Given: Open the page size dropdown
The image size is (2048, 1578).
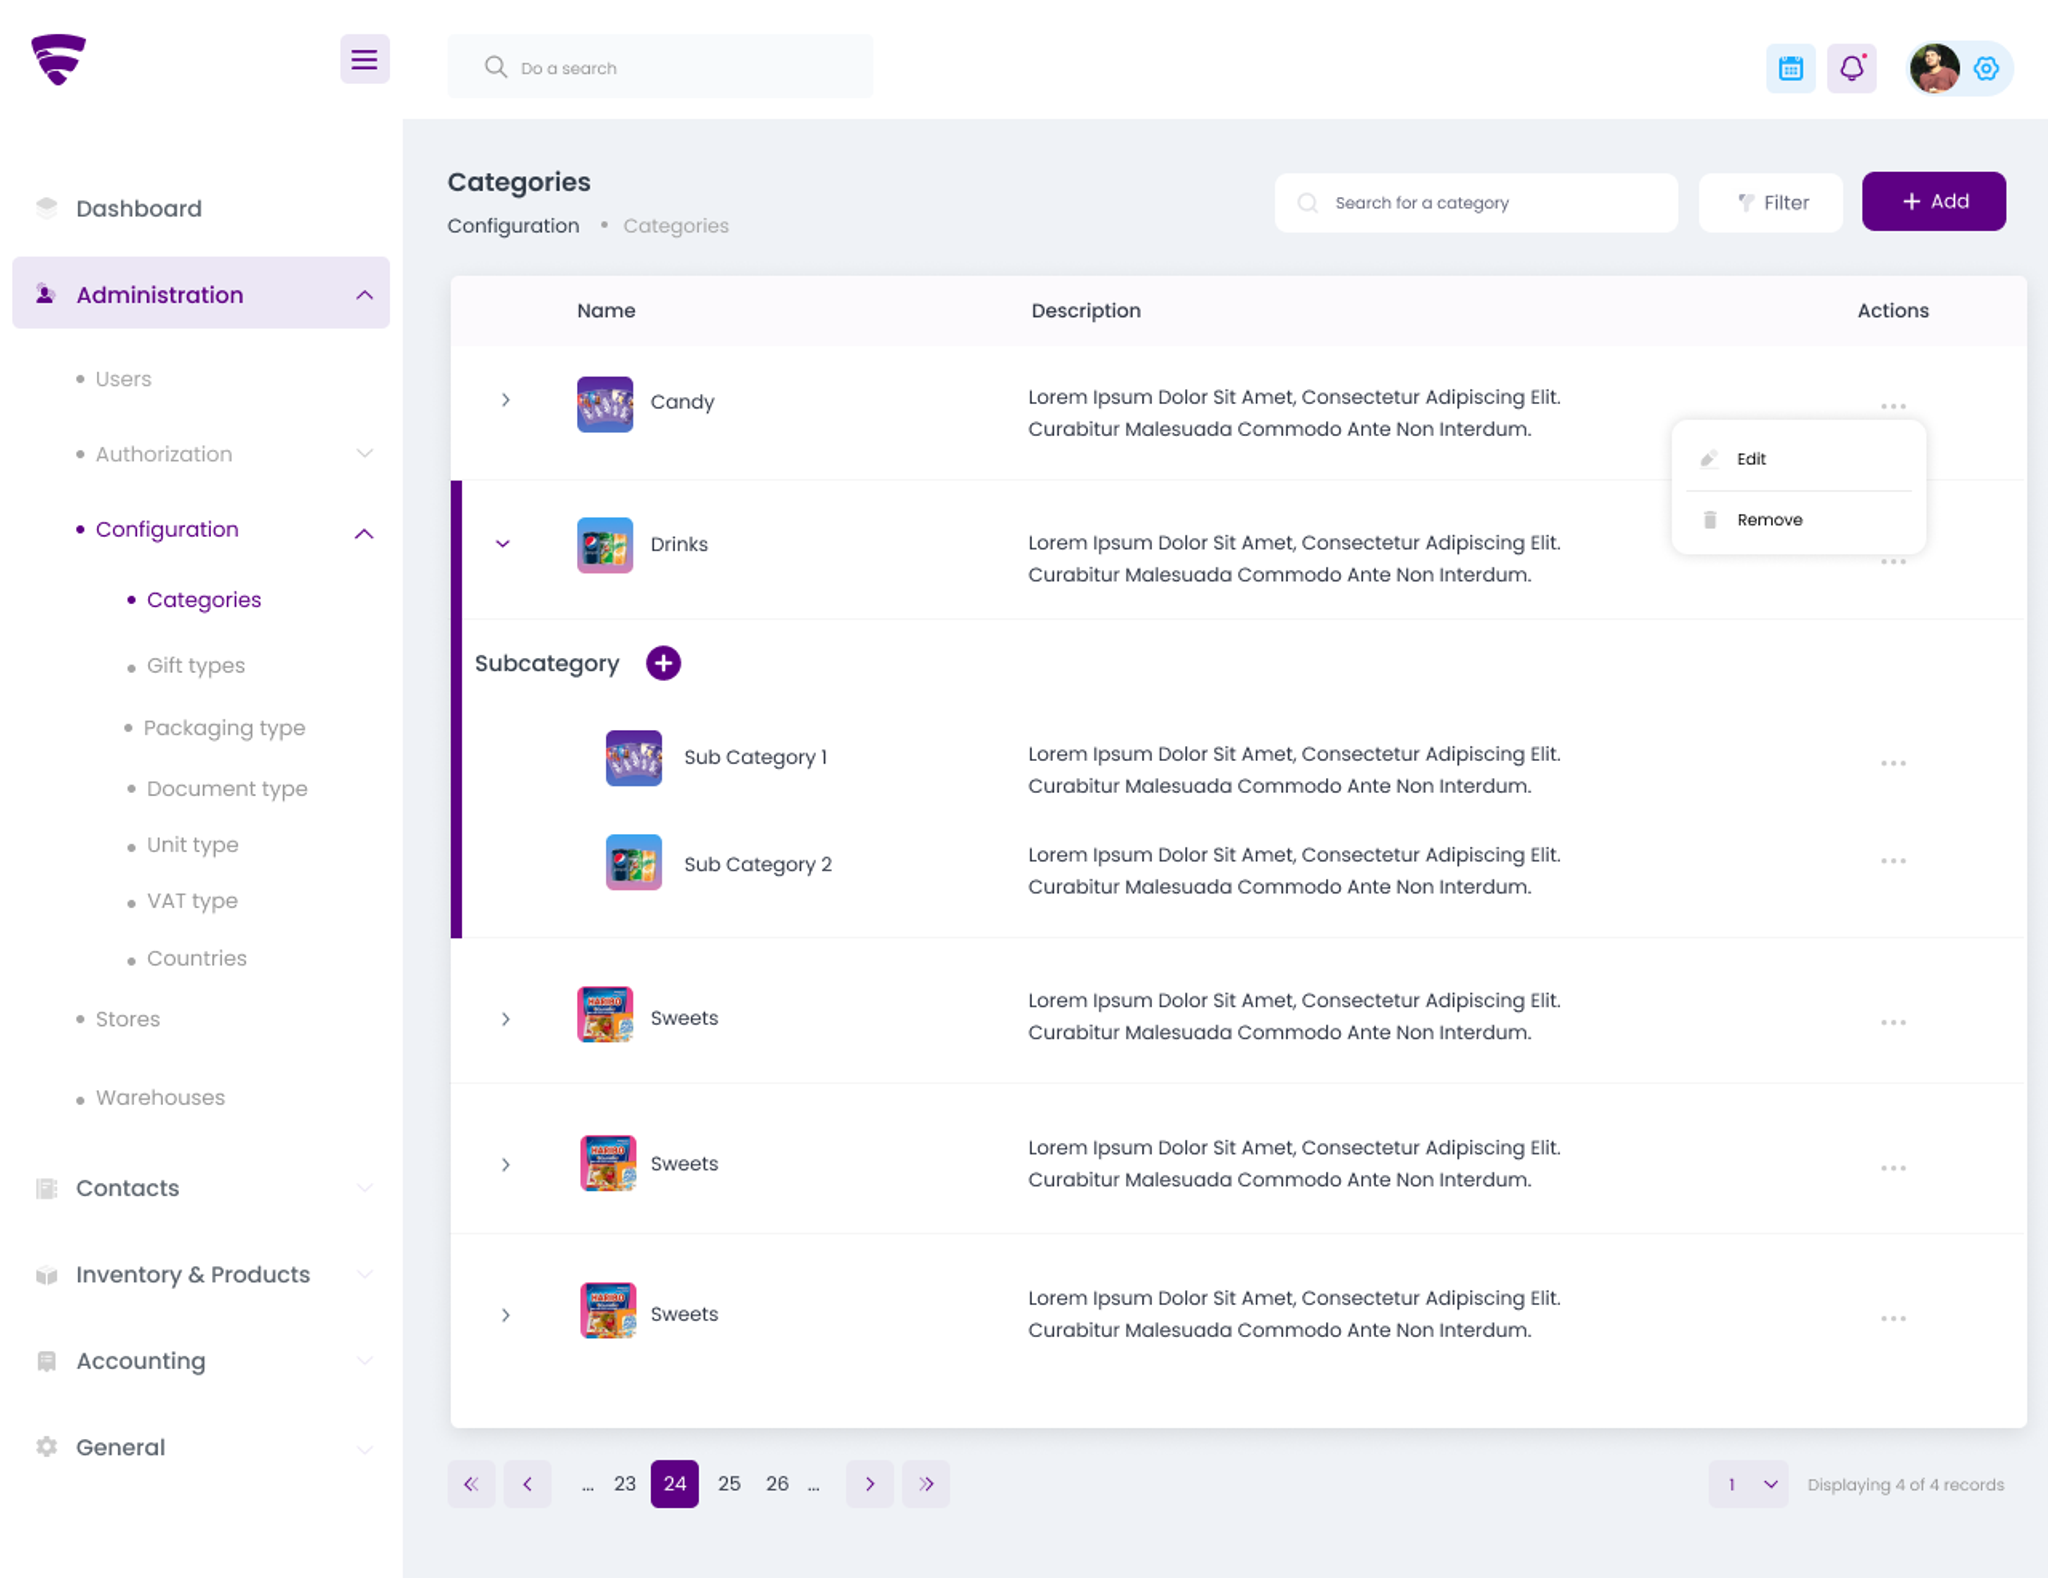Looking at the screenshot, I should pyautogui.click(x=1748, y=1485).
